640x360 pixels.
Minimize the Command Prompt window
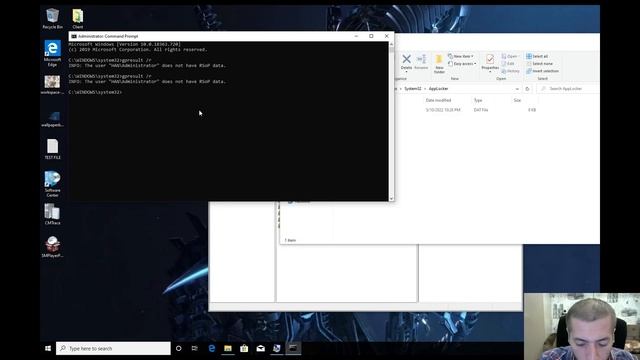[x=356, y=36]
